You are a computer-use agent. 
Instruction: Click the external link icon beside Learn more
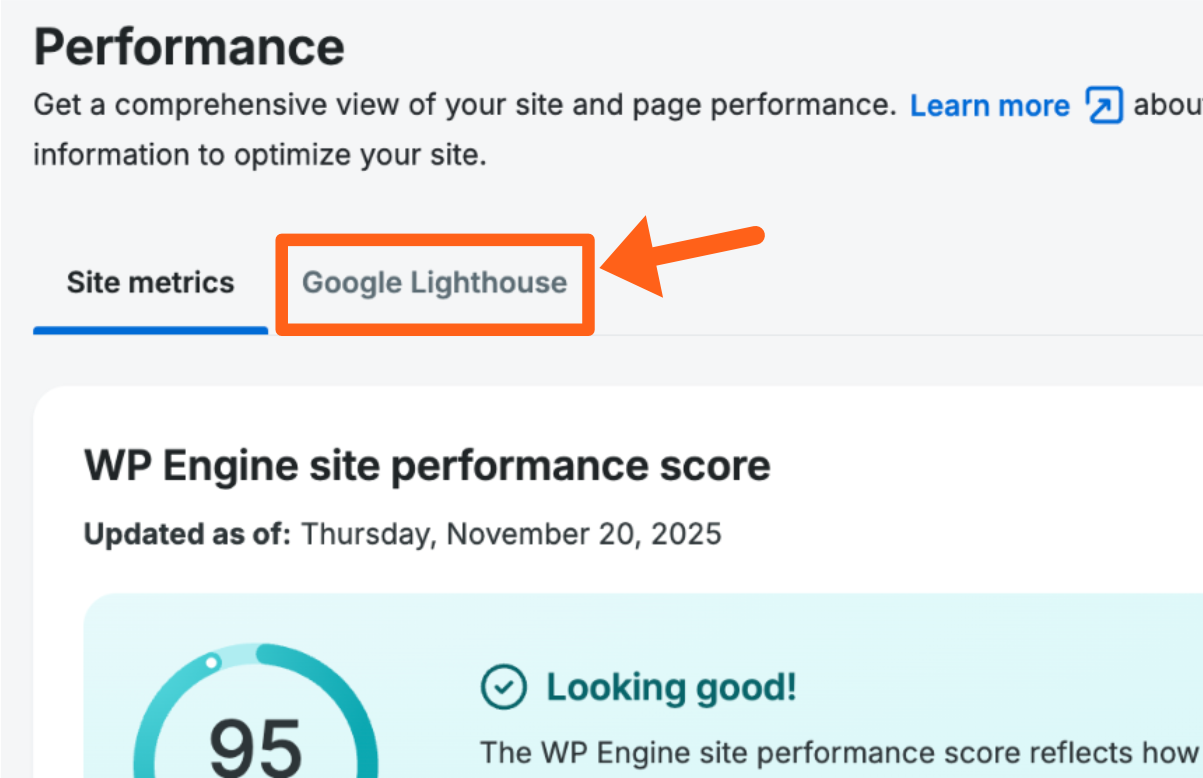coord(1104,106)
